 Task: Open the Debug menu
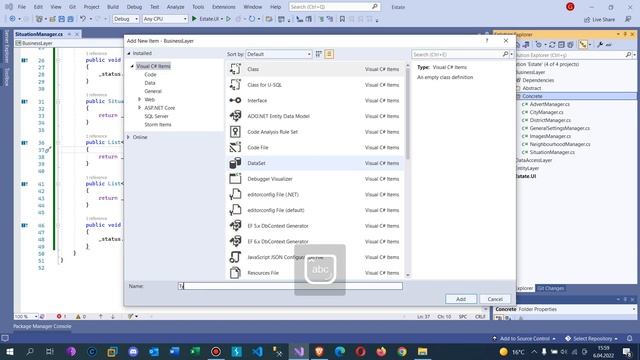pyautogui.click(x=134, y=7)
